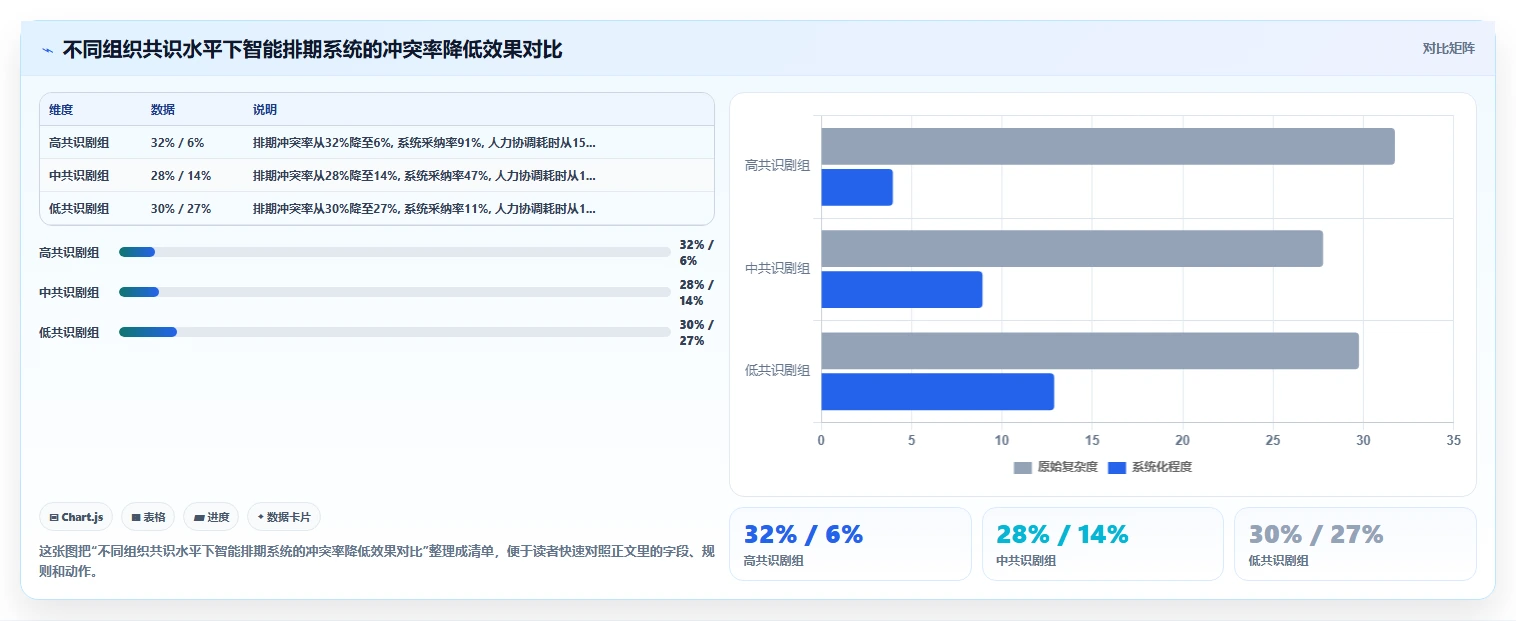Click the panel title 不同组织共识水平下智能排期系统
This screenshot has width=1516, height=621.
point(313,50)
